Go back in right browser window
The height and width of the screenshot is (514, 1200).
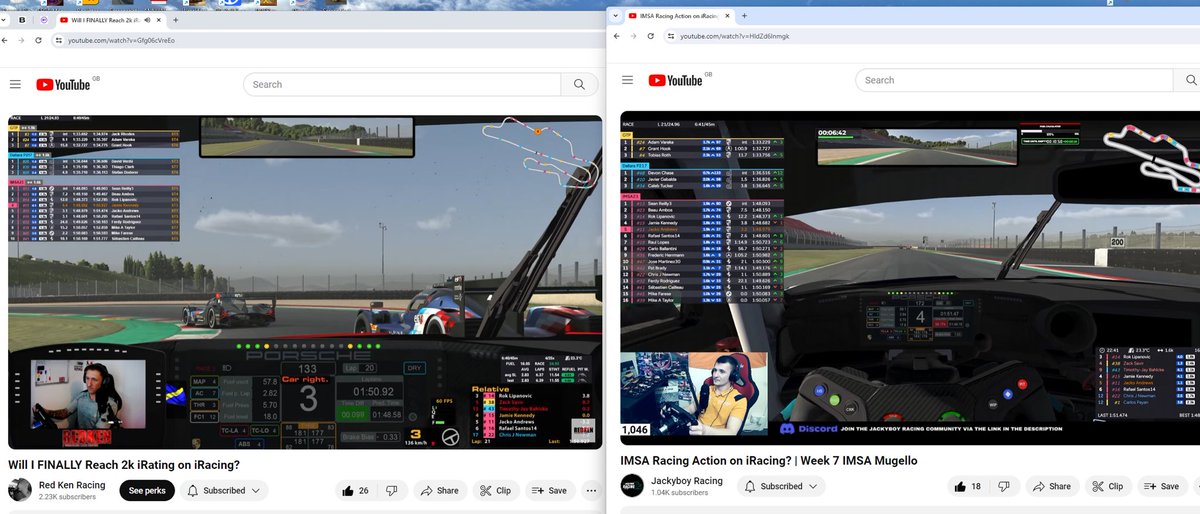click(618, 36)
